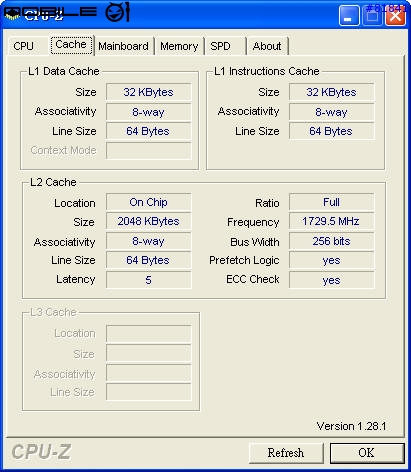Viewport: 411px width, 472px height.
Task: Click L2 Ratio value Full
Action: coord(331,202)
